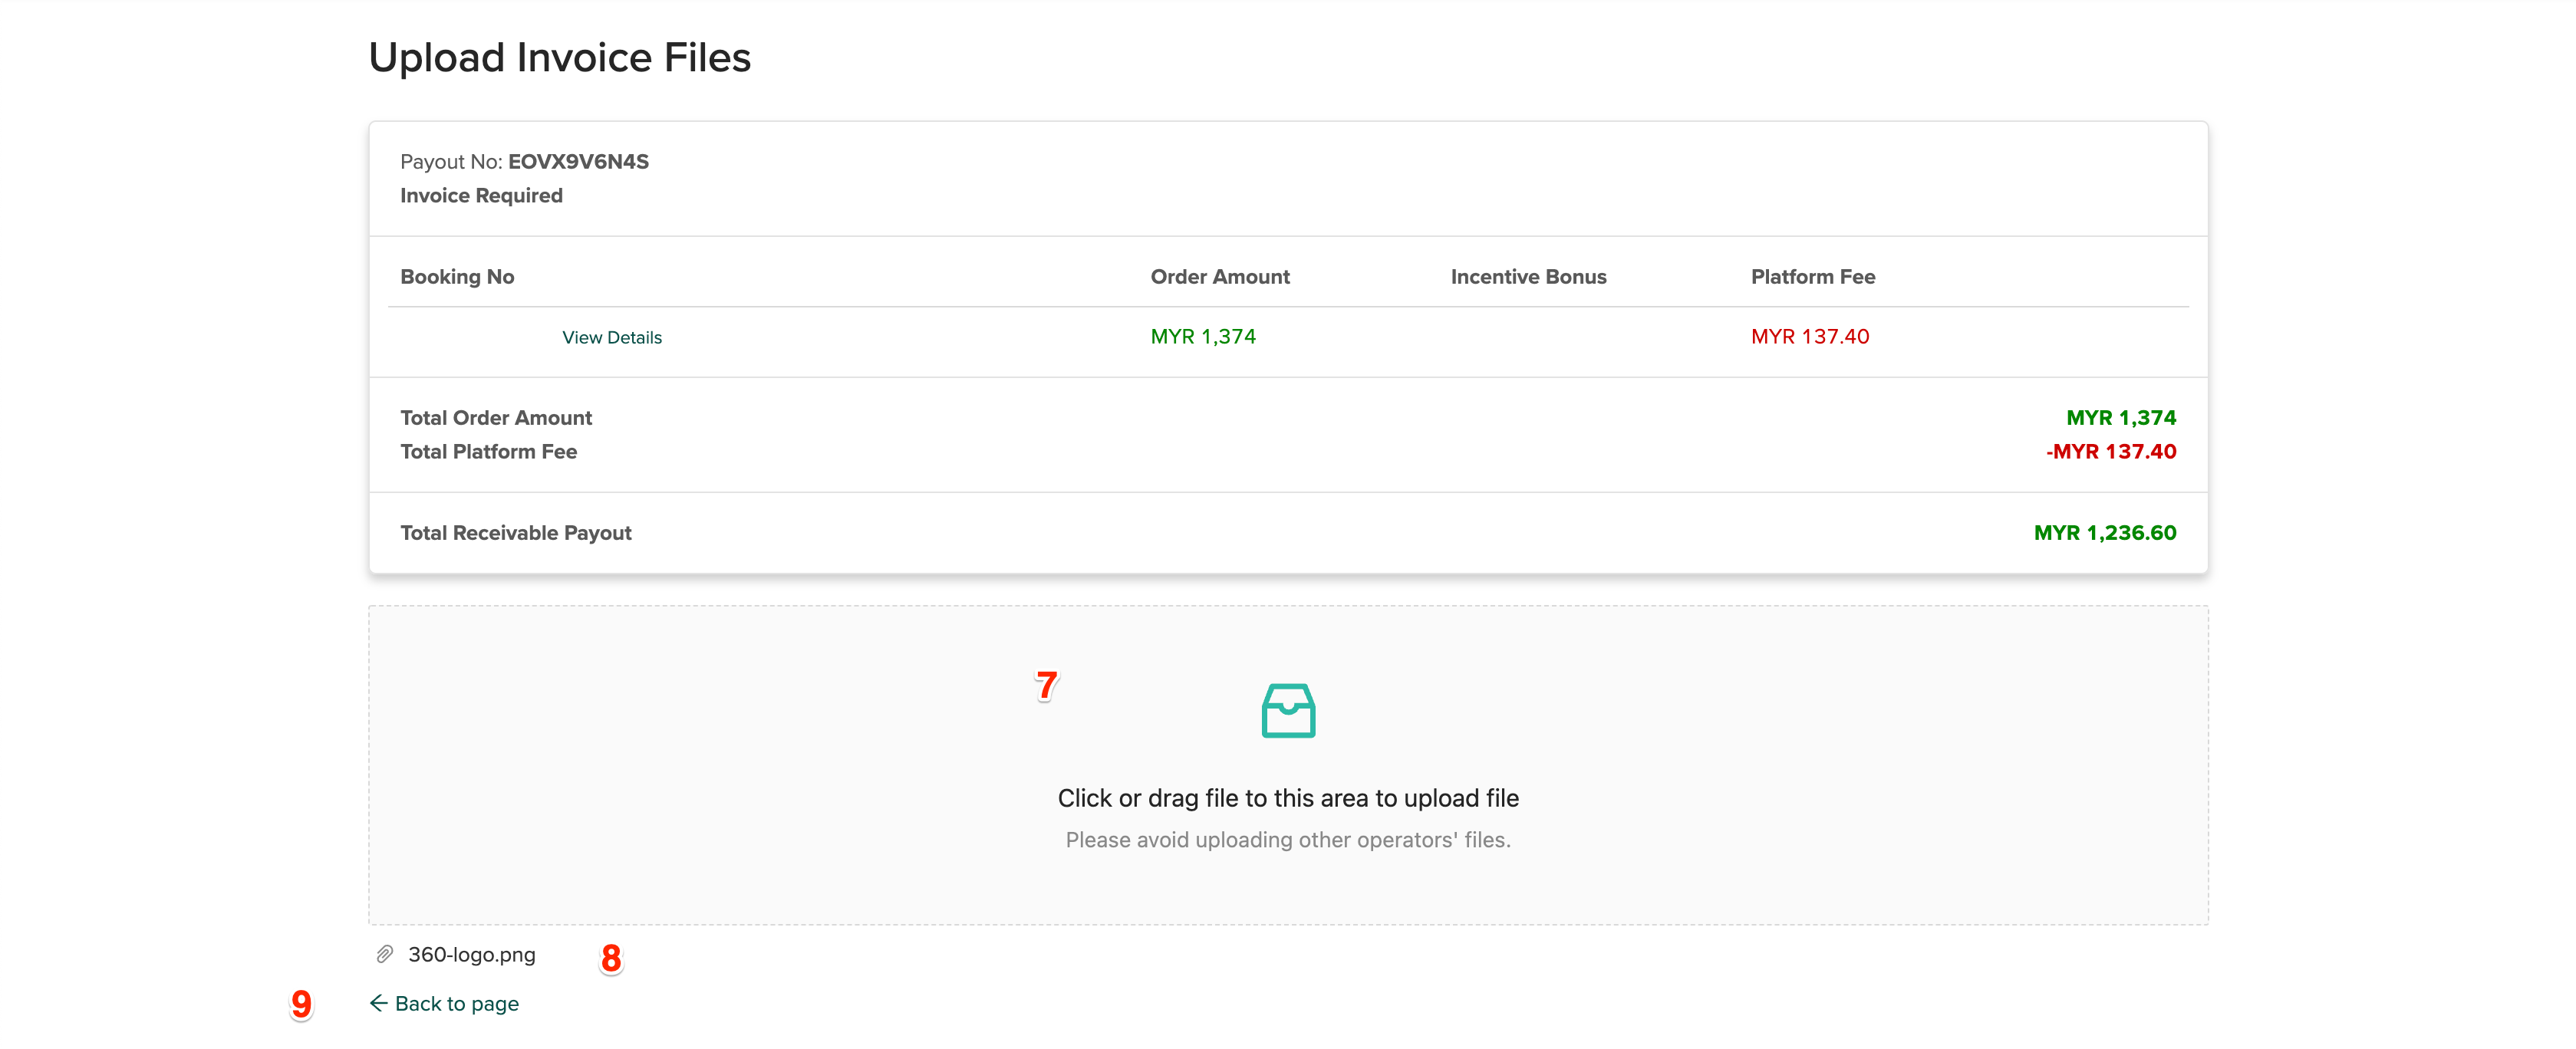Click 'Click or drag file' upload text
The image size is (2576, 1049).
(x=1288, y=798)
